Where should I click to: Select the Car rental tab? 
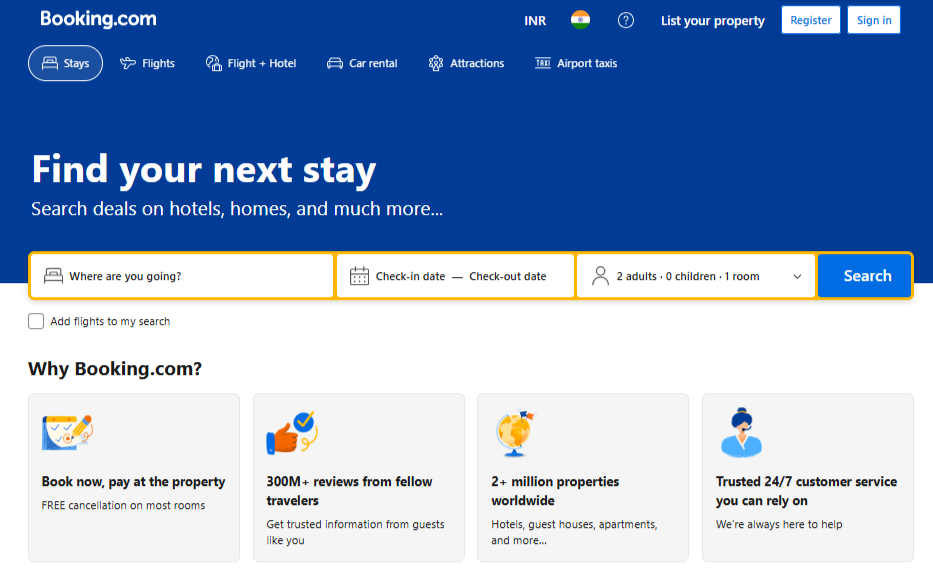pos(362,63)
